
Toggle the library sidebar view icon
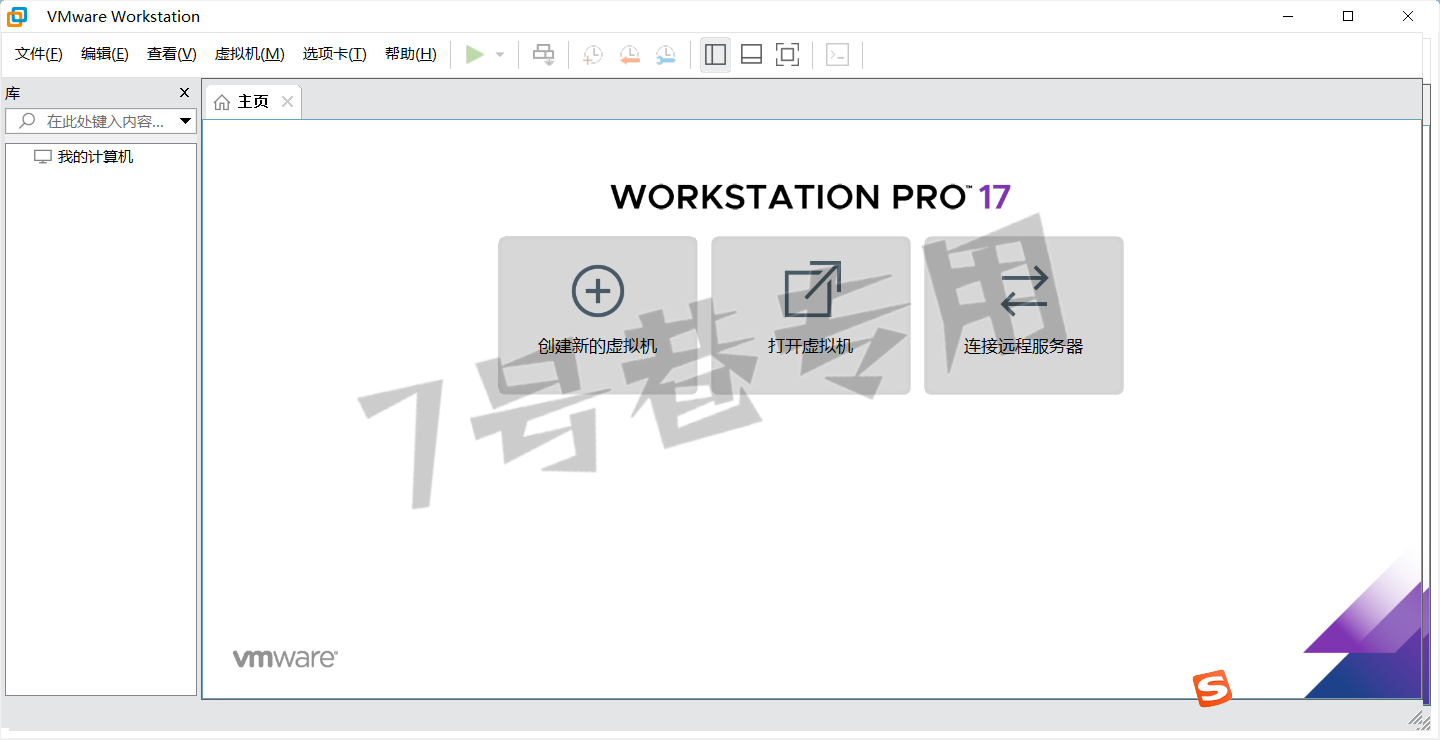click(715, 55)
